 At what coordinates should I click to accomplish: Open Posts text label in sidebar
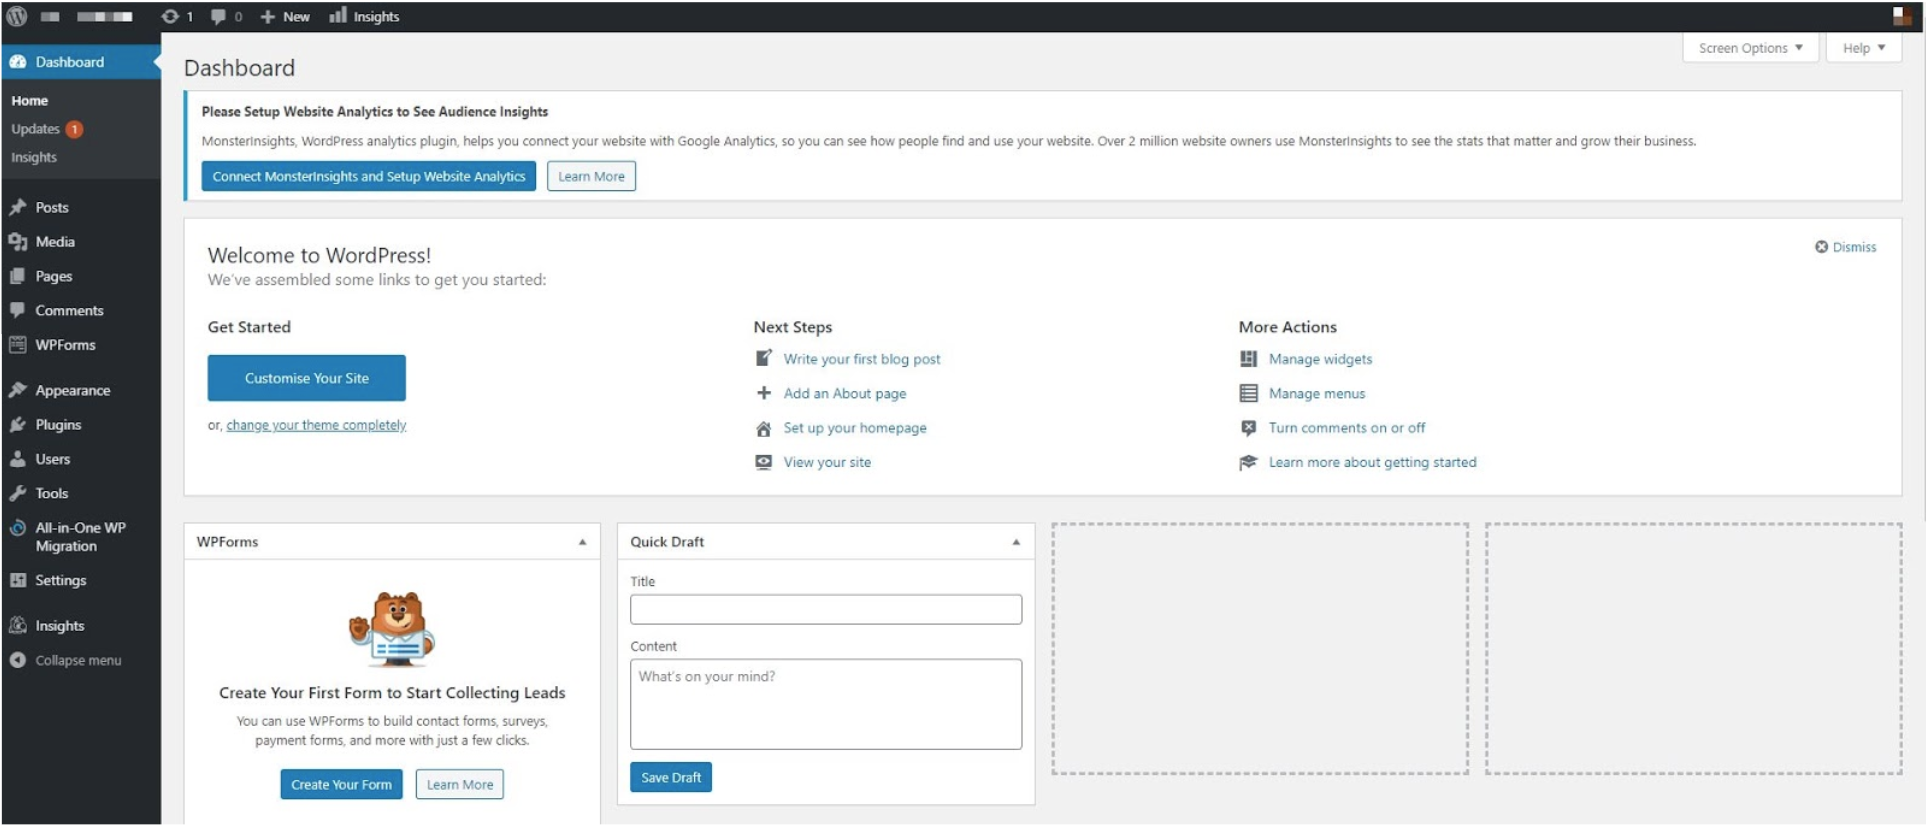pos(52,207)
